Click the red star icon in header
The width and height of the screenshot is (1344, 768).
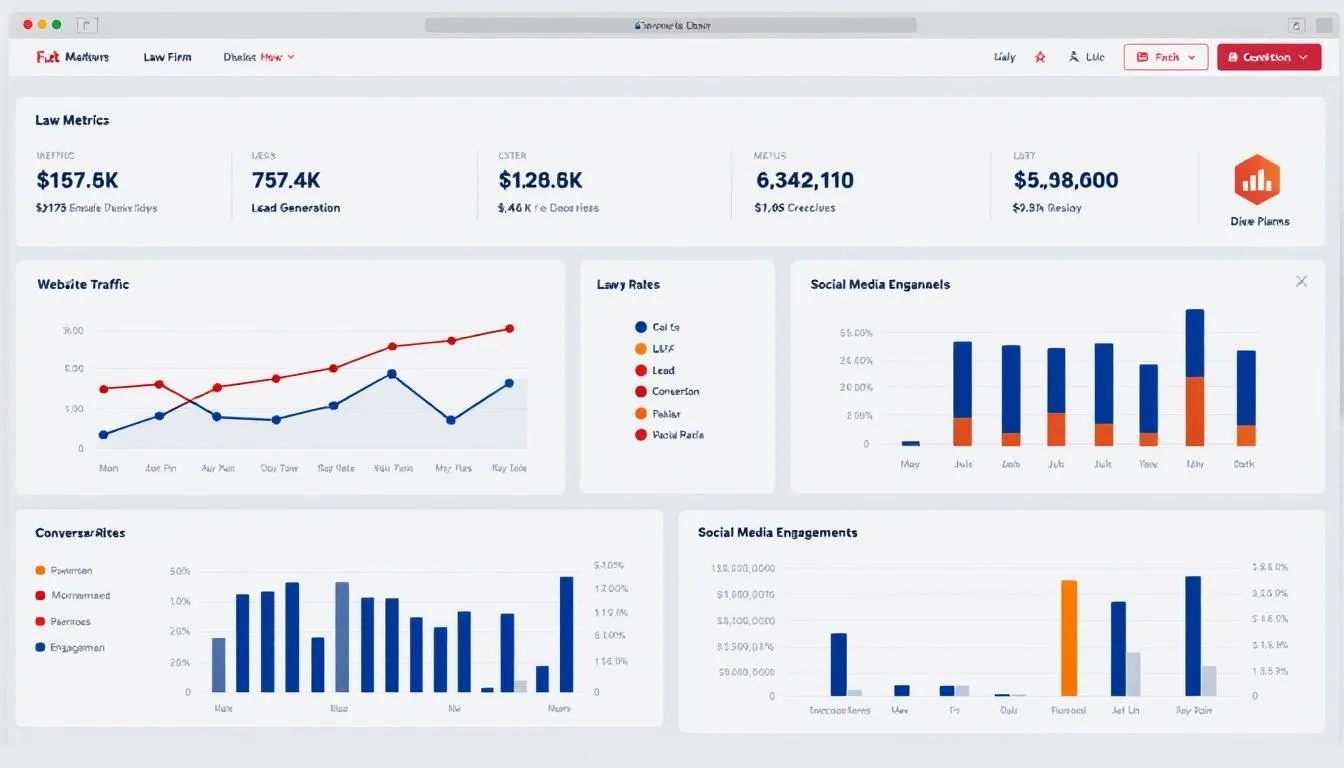pos(1040,57)
